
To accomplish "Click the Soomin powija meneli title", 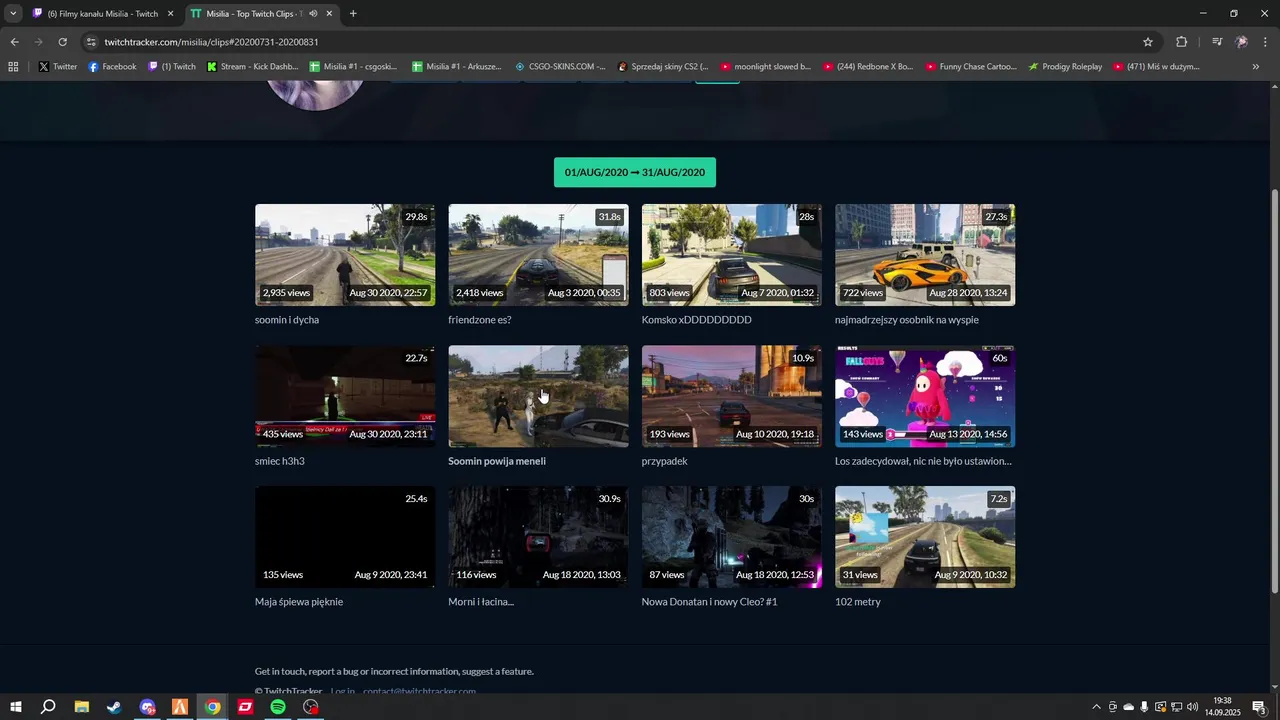I will click(x=497, y=461).
